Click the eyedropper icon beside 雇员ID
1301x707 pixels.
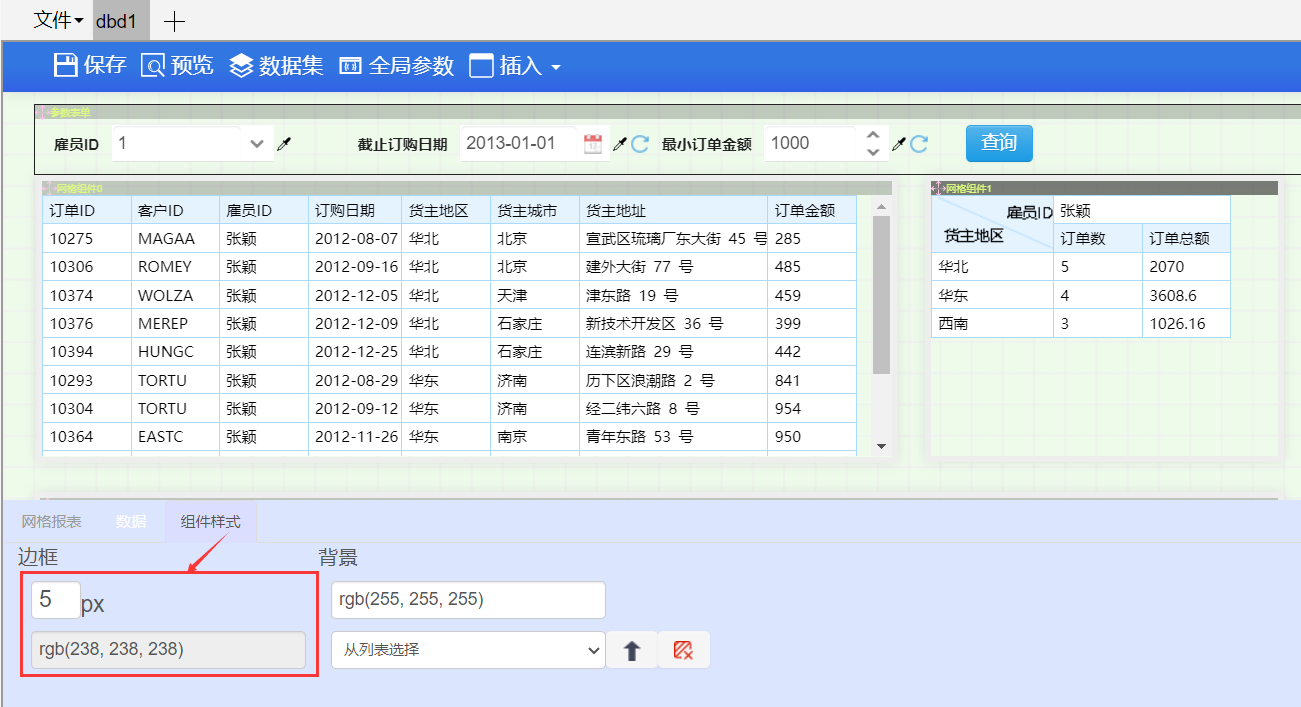pos(284,144)
